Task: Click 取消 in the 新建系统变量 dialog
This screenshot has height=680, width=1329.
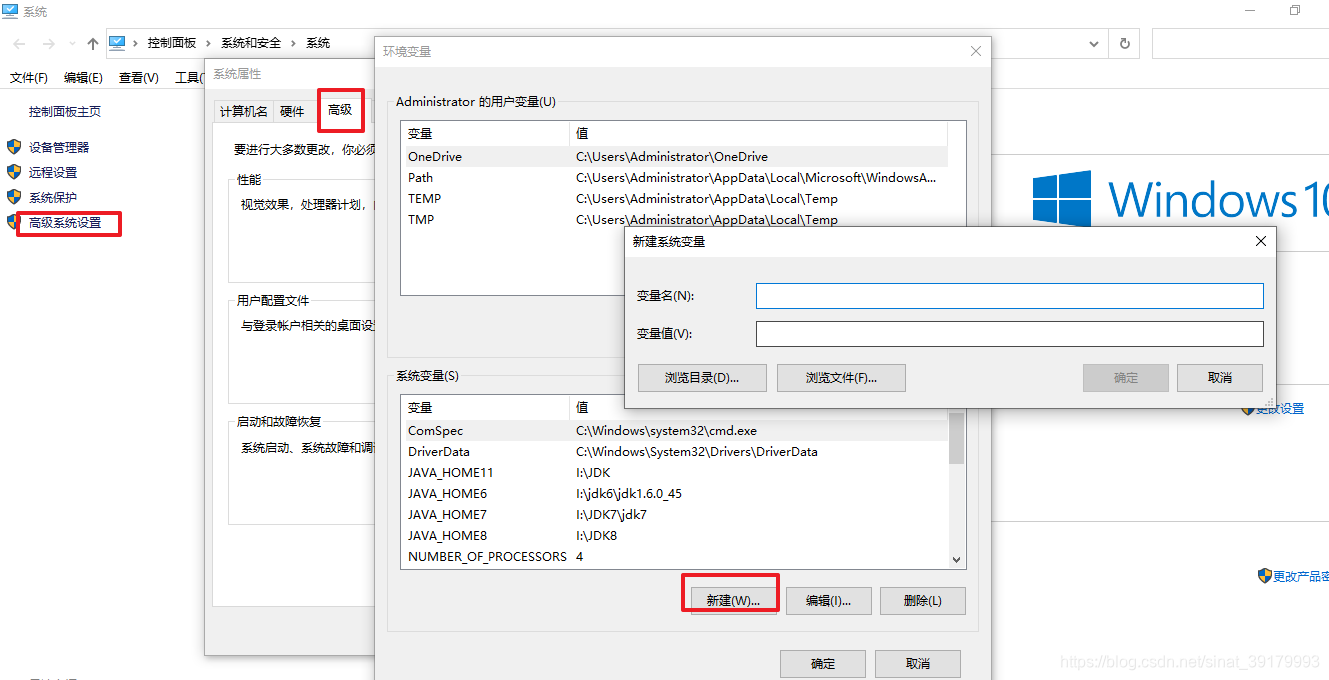Action: coord(1219,377)
